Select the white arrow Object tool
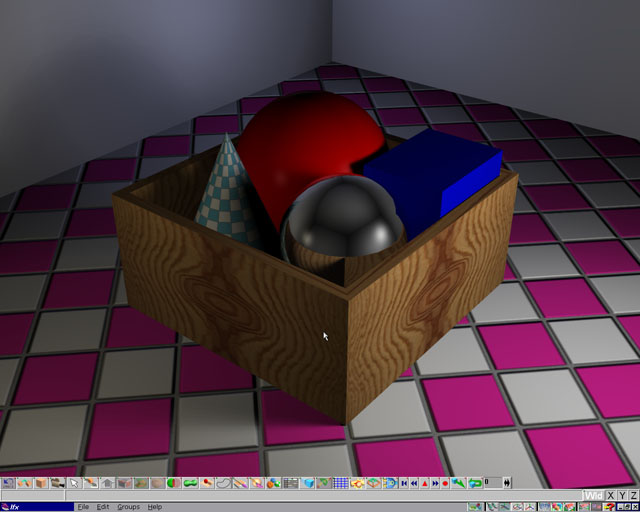Viewport: 640px width, 512px height. 74,483
